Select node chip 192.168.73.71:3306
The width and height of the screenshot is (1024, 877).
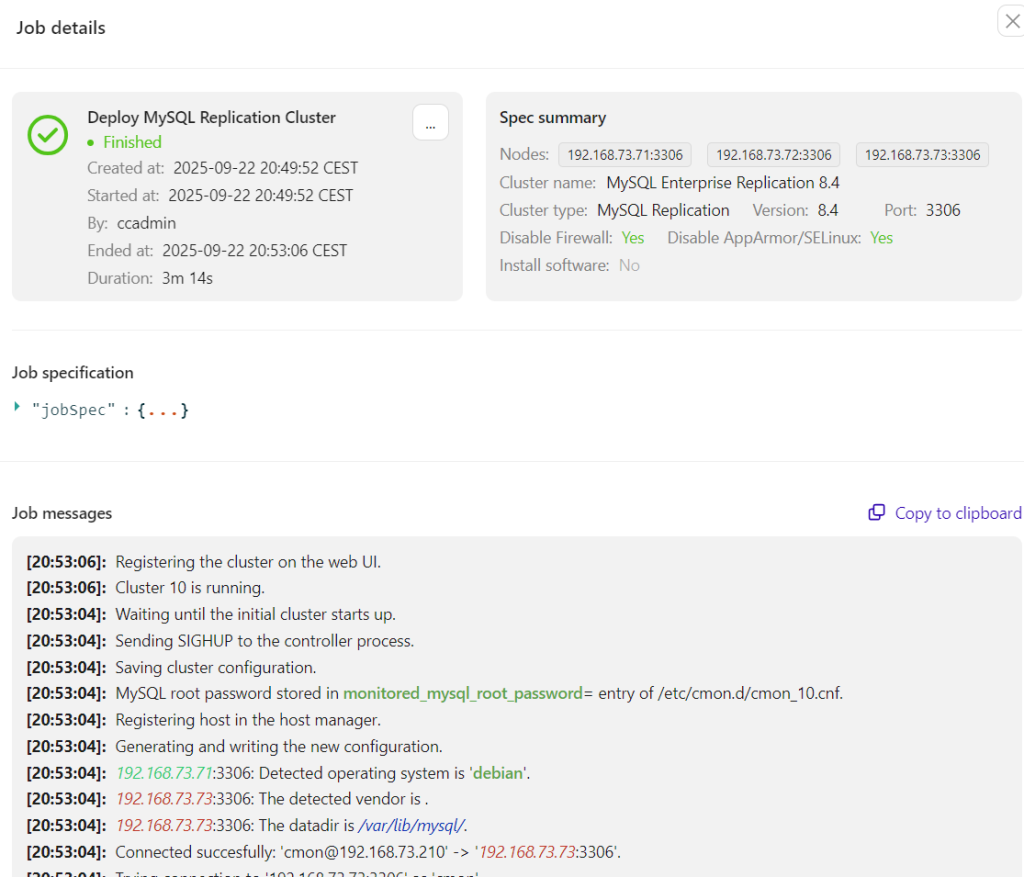tap(625, 155)
